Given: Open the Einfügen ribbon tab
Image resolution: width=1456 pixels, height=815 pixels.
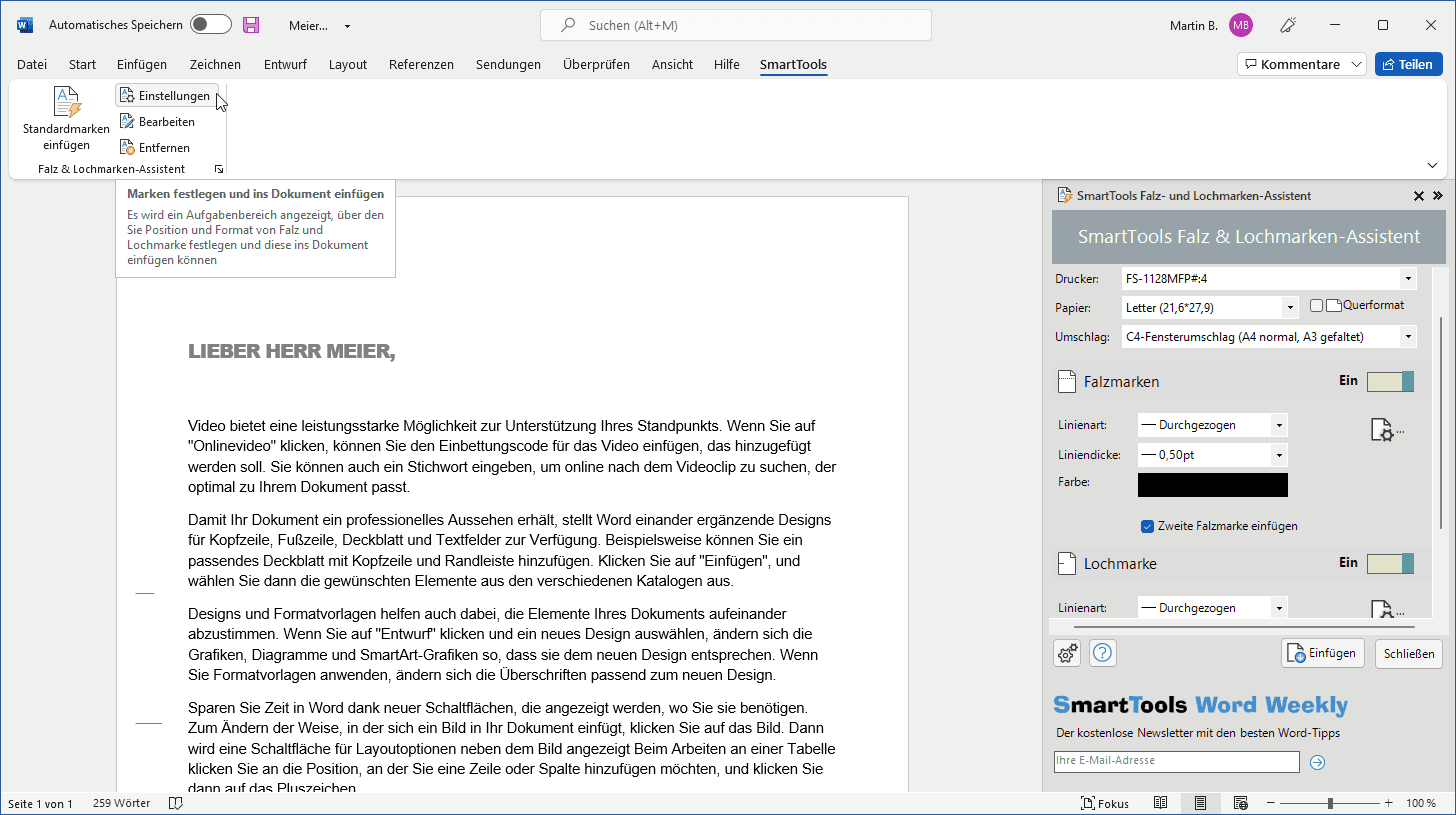Looking at the screenshot, I should [142, 65].
